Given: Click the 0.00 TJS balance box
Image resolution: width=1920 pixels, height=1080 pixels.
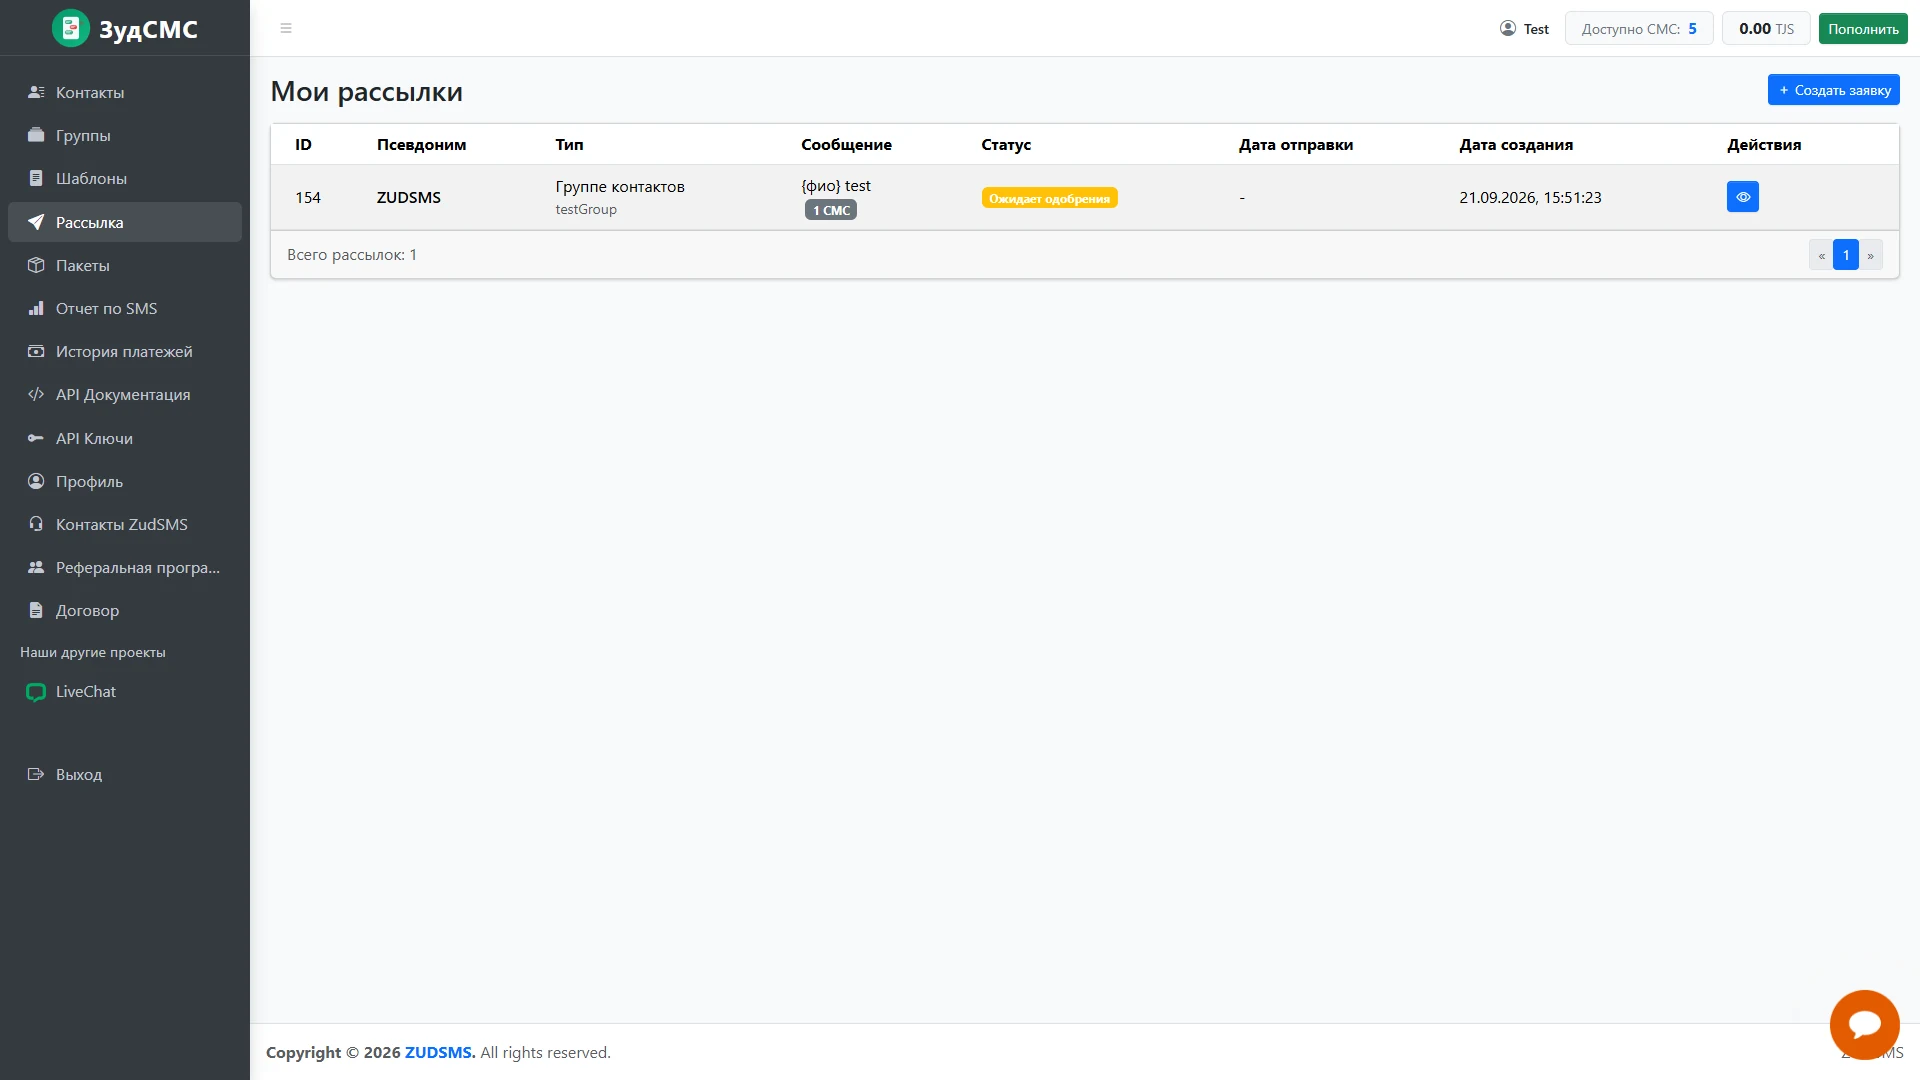Looking at the screenshot, I should tap(1766, 29).
